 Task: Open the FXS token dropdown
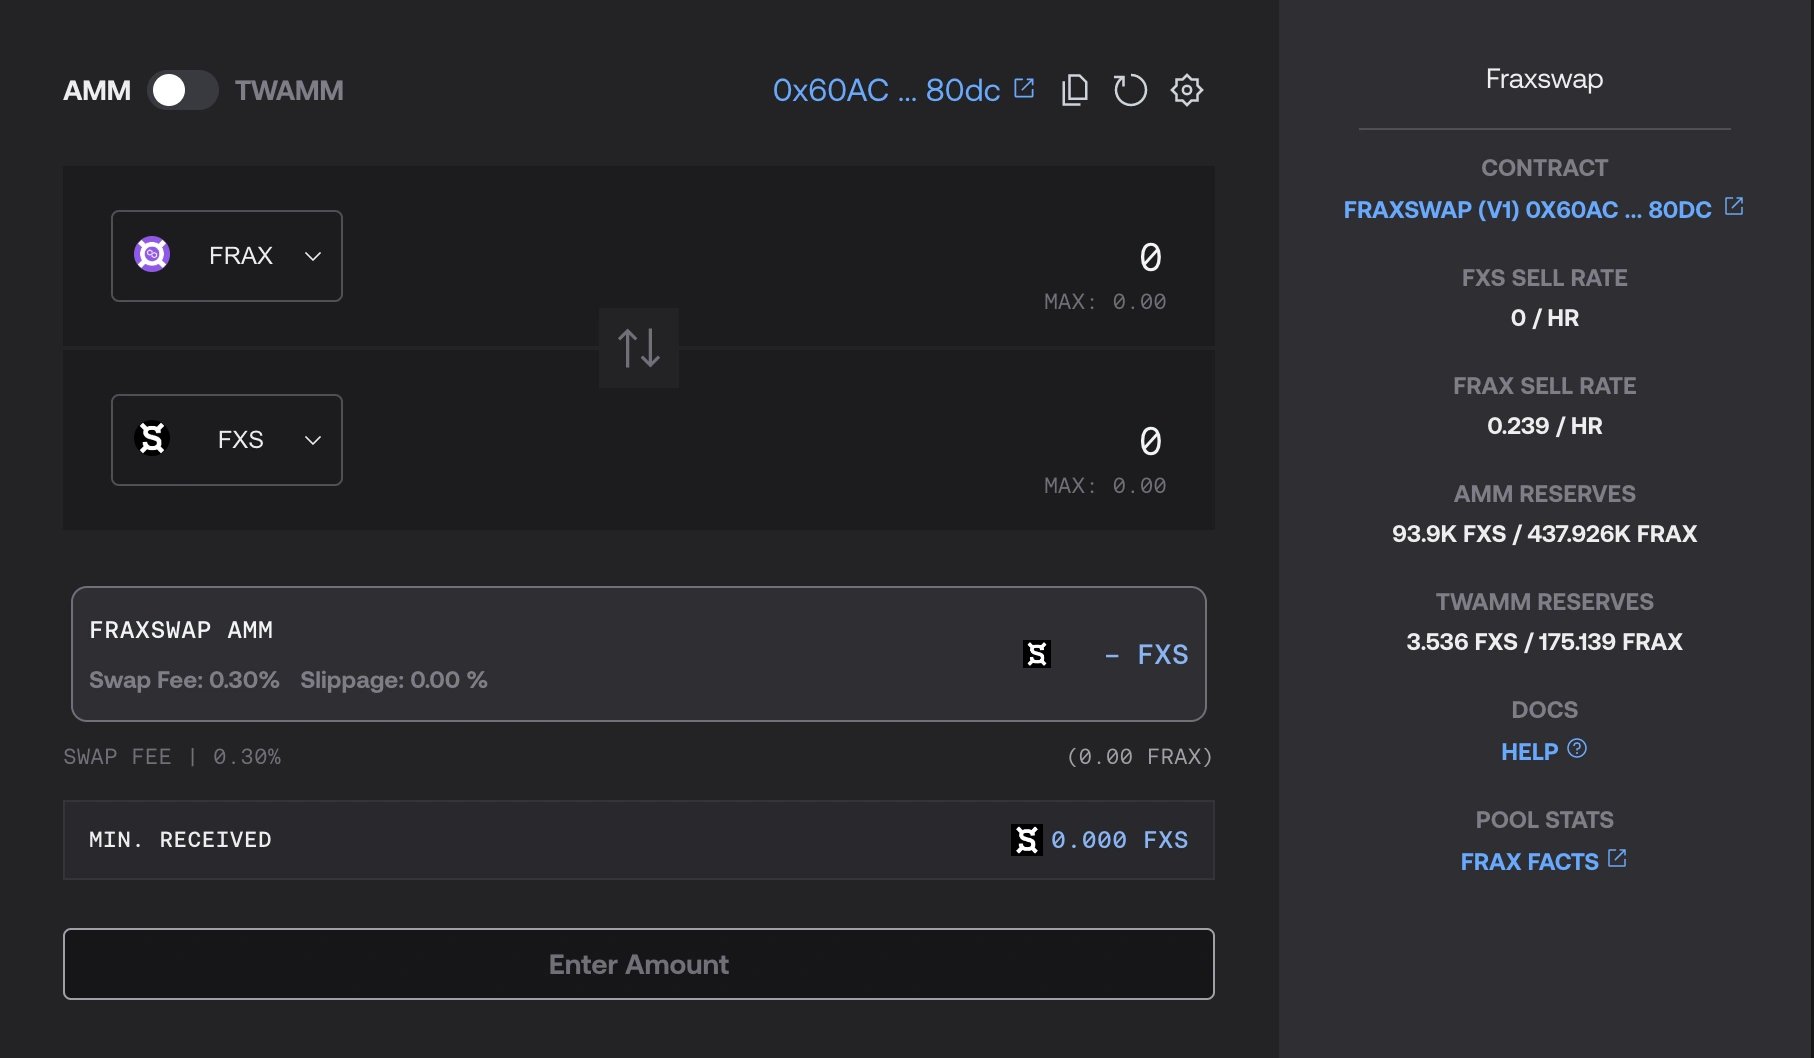(227, 440)
